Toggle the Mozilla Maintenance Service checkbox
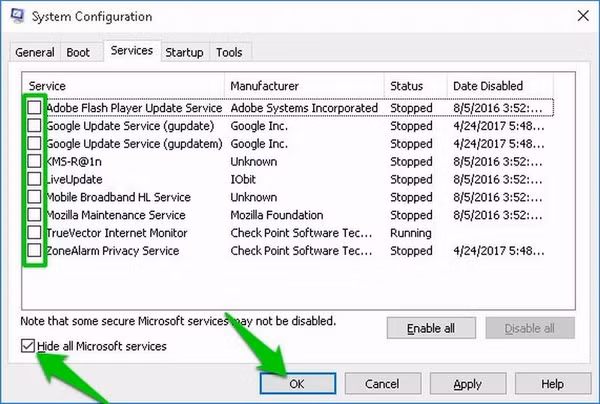The height and width of the screenshot is (404, 600). 35,215
